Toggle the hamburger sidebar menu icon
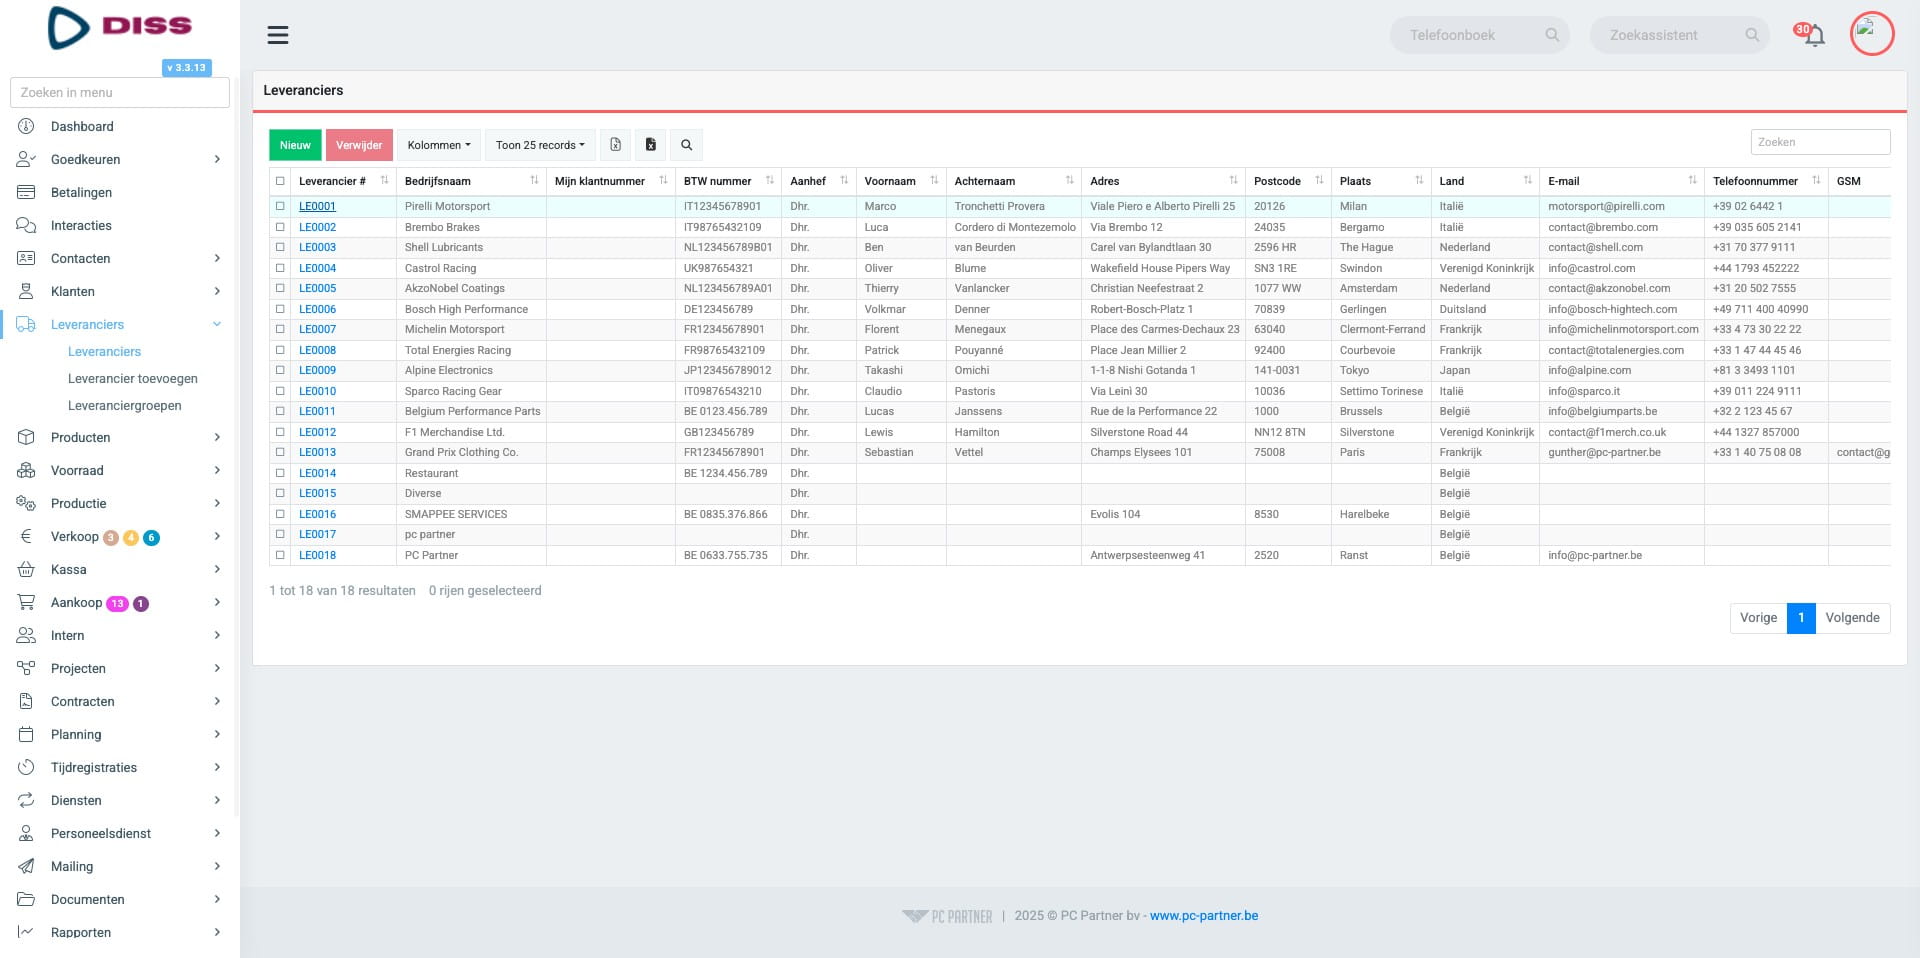This screenshot has height=958, width=1920. [x=278, y=35]
